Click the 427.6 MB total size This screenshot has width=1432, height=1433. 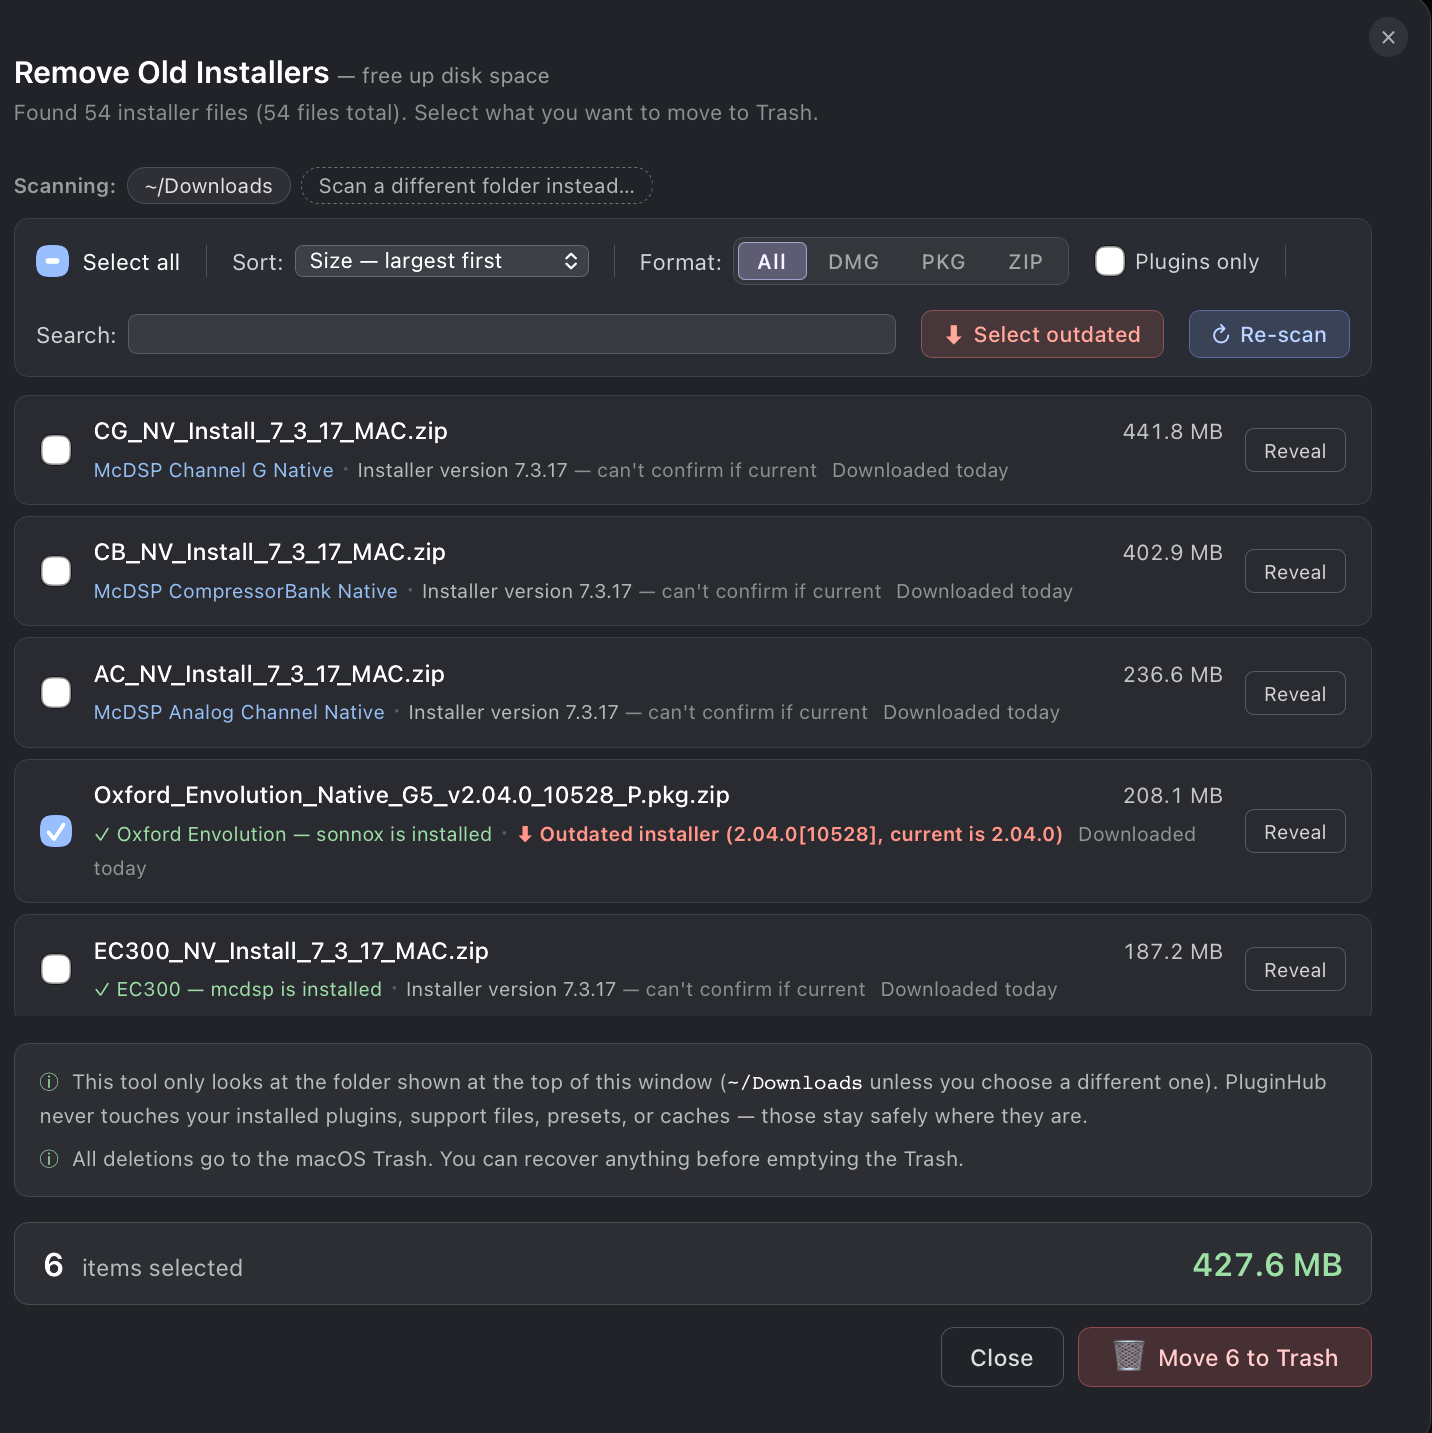(x=1267, y=1264)
